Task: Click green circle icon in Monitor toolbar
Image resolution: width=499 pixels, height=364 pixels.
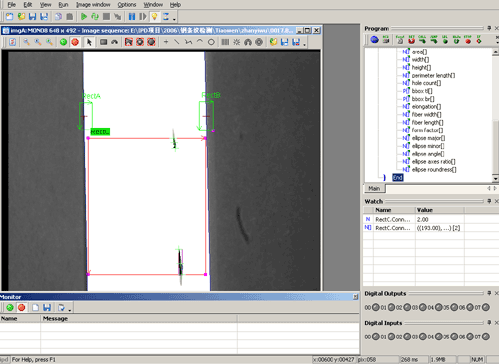Action: [10, 307]
